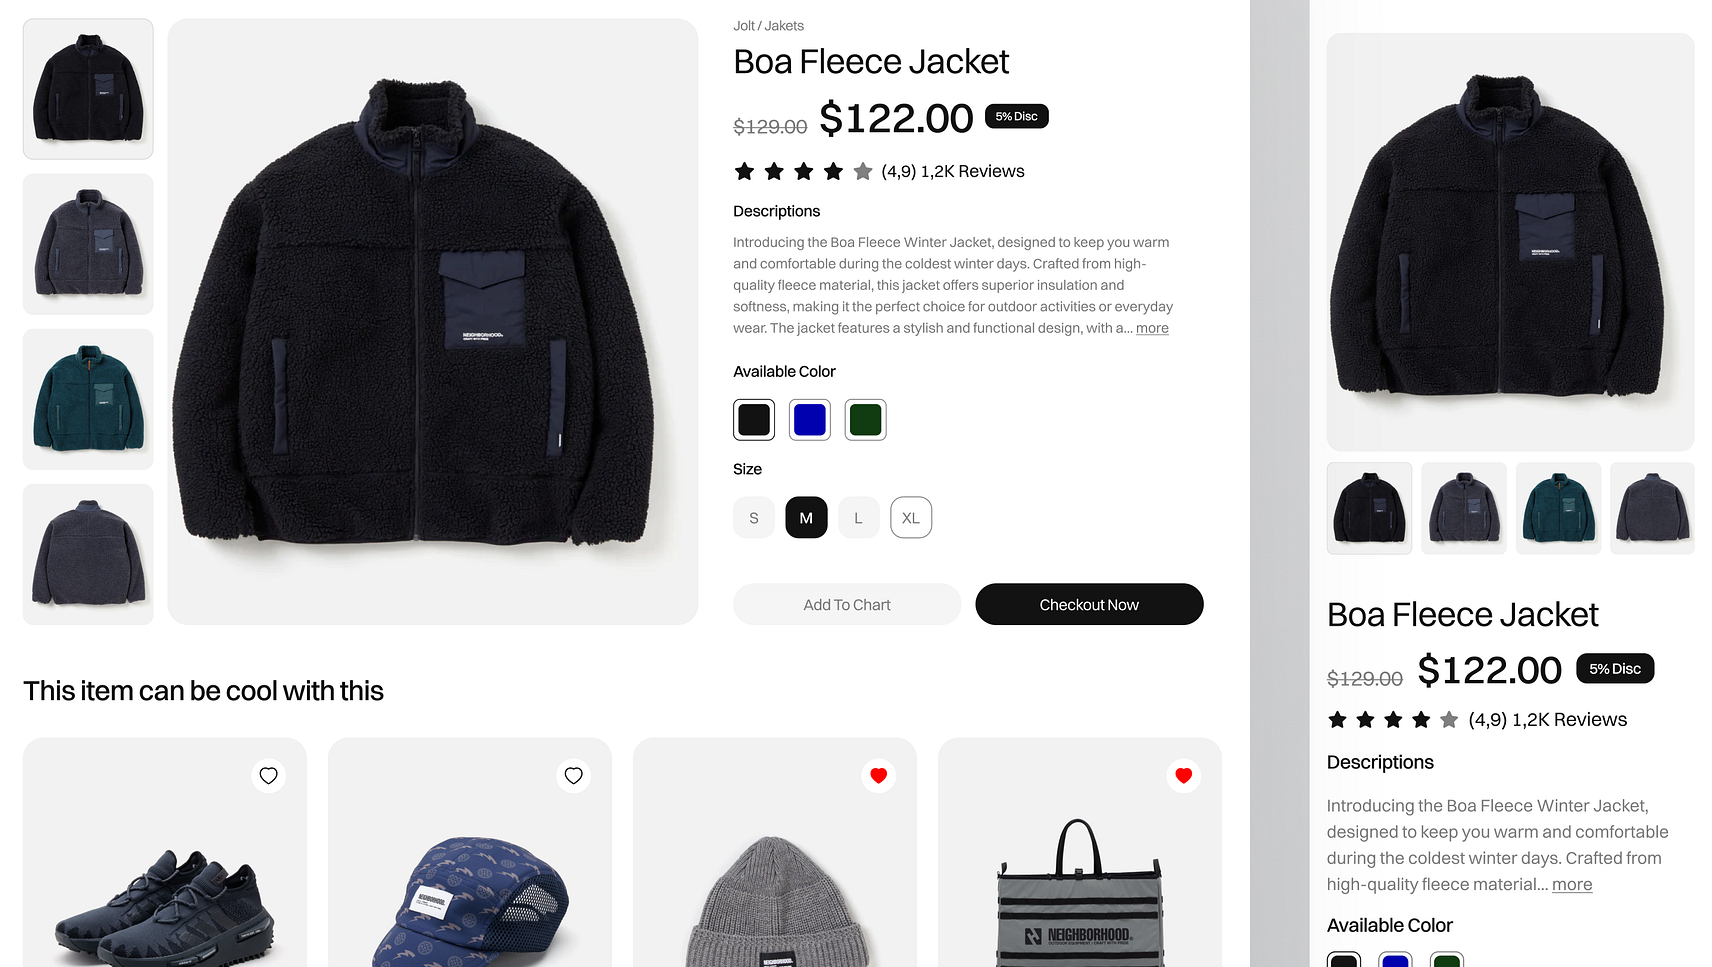
Task: Open the Jakets breadcrumb category
Action: click(784, 26)
